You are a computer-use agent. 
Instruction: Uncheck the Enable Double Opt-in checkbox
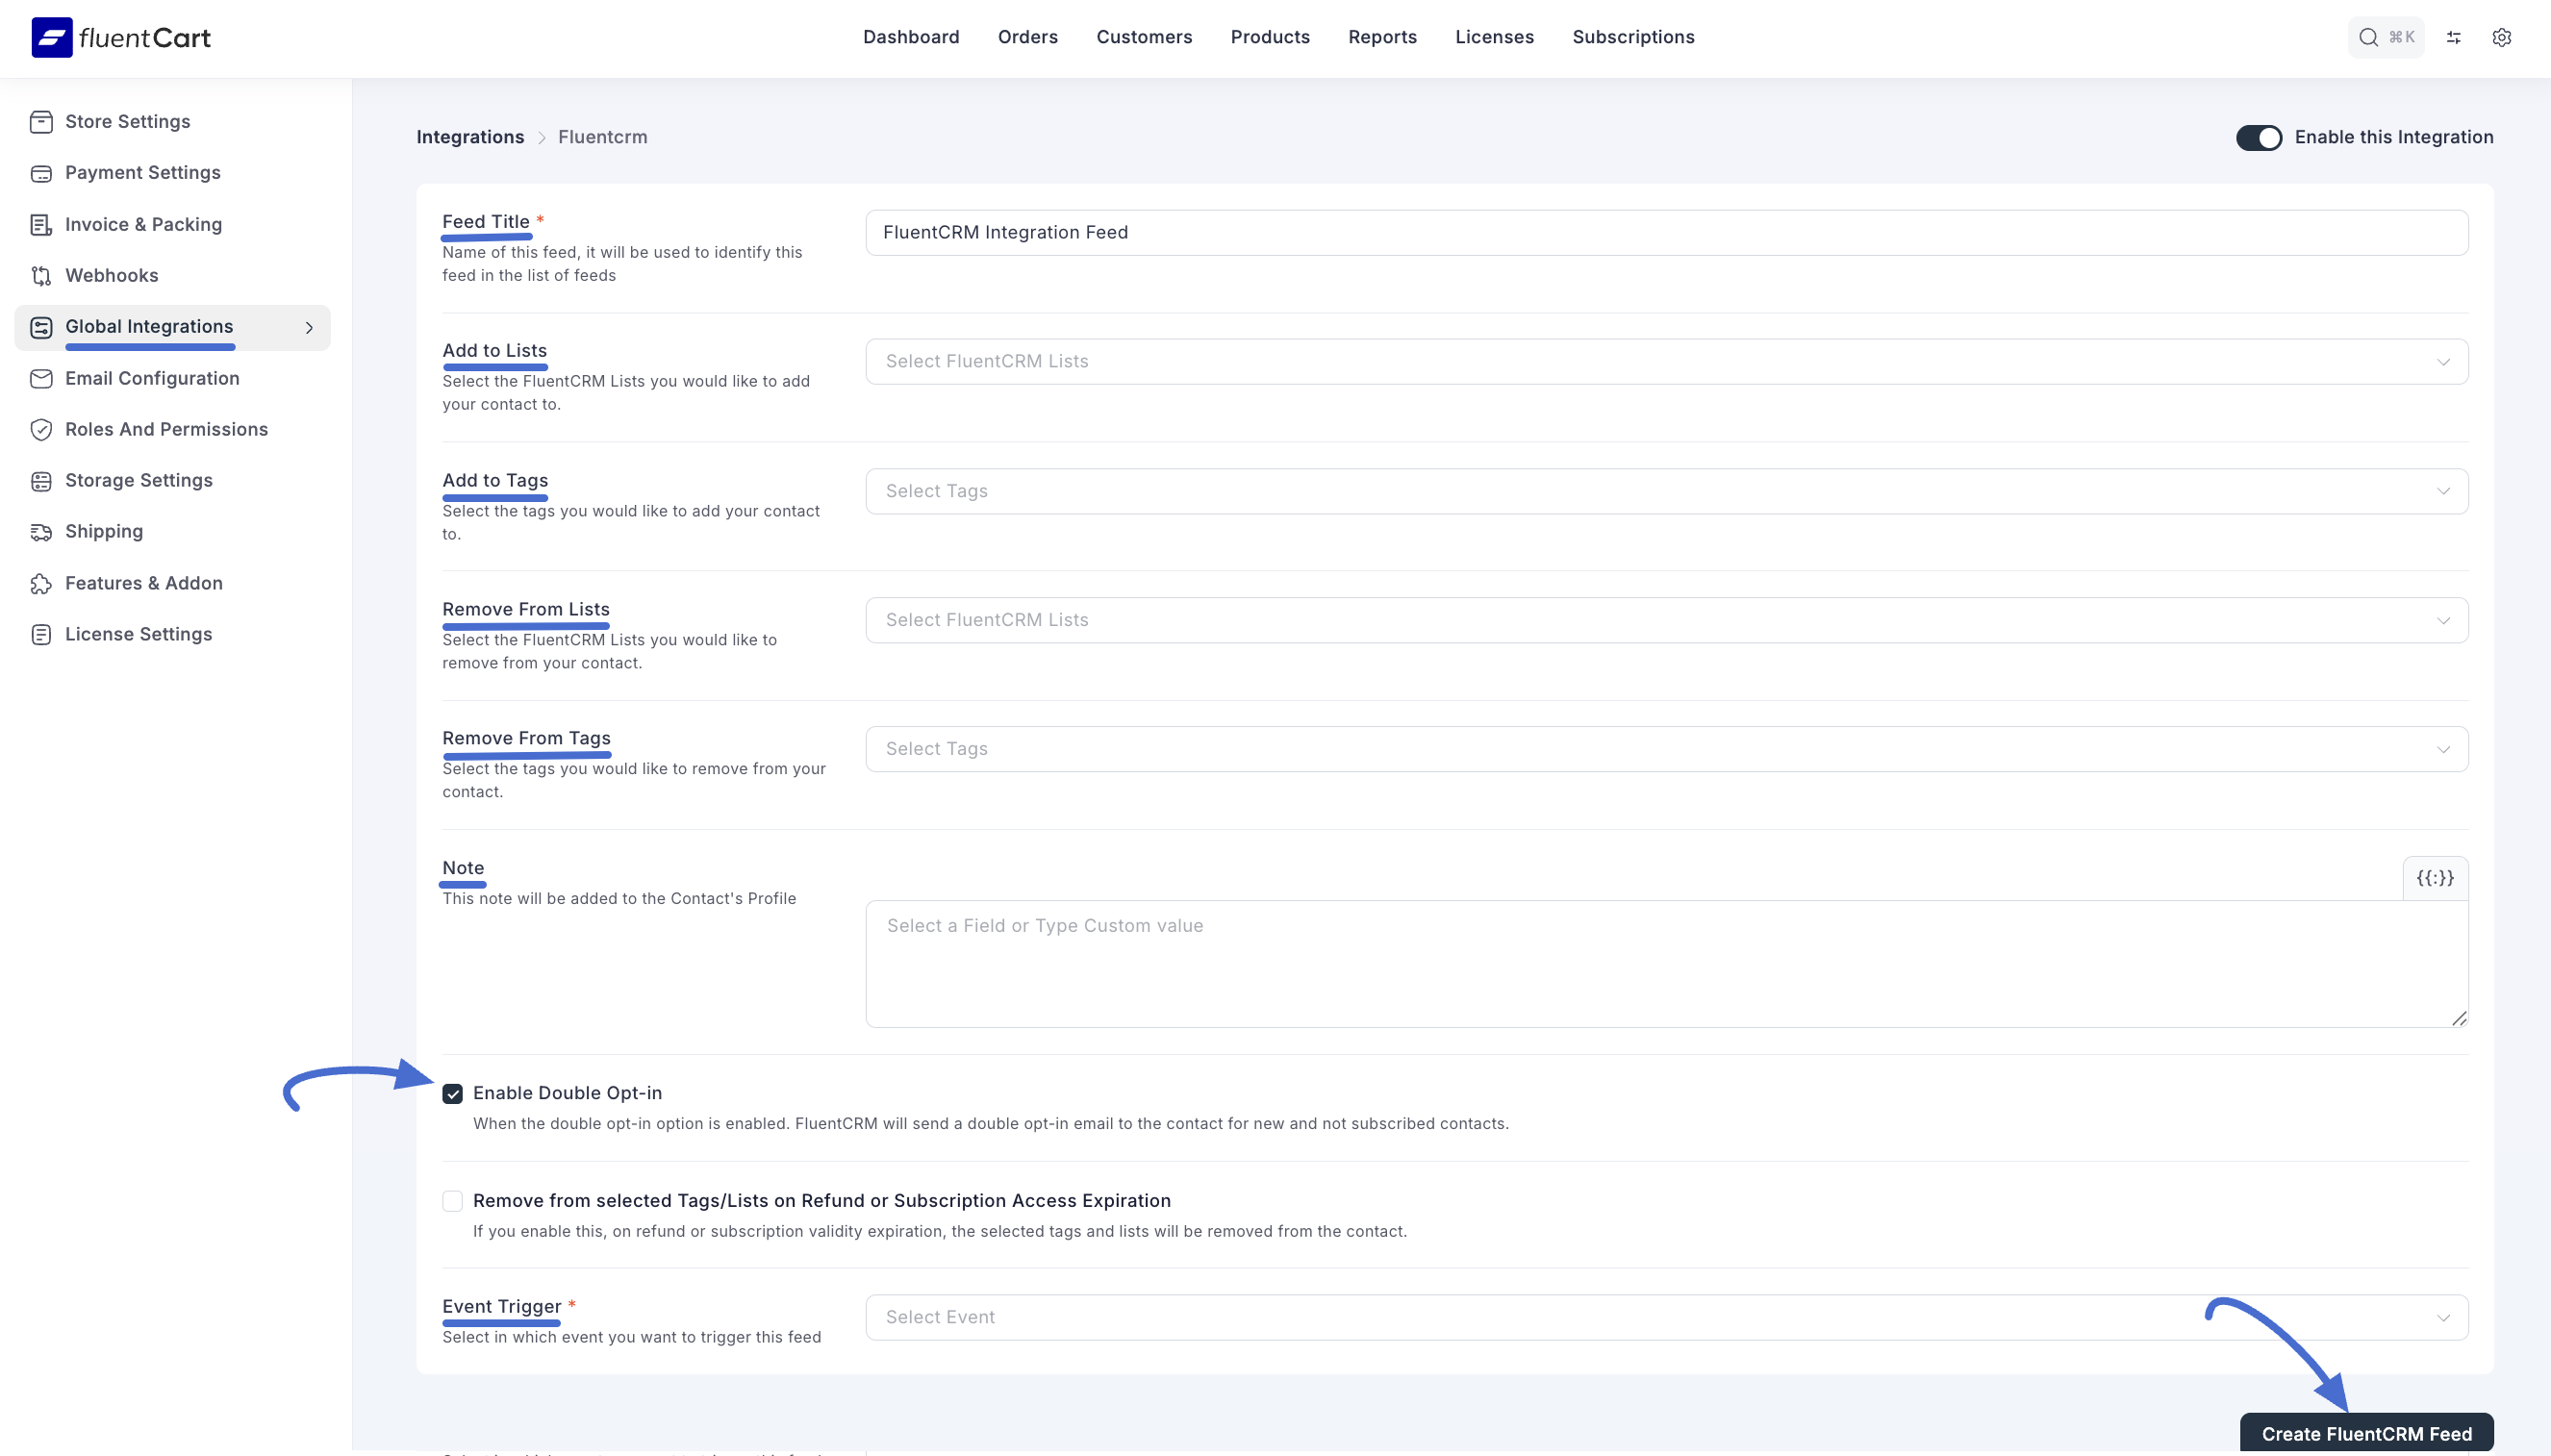pyautogui.click(x=453, y=1094)
